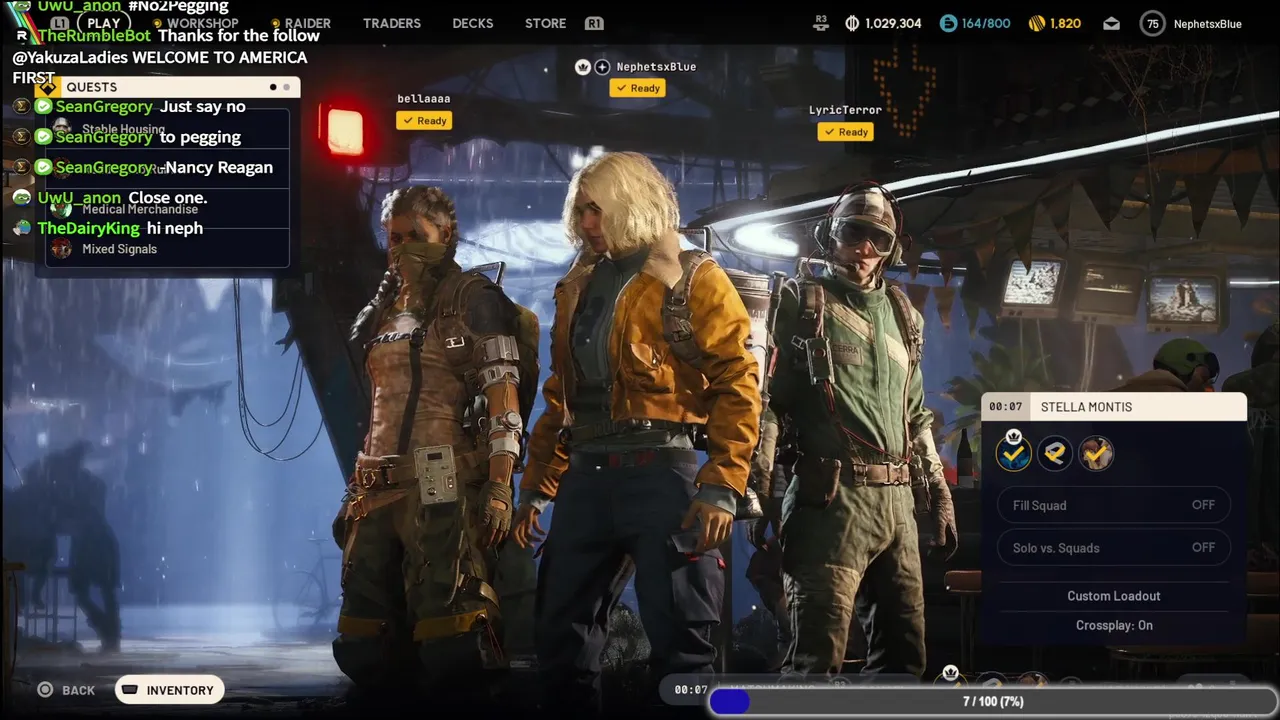Click the Ready badge under bellaaaa
The height and width of the screenshot is (720, 1280).
click(x=425, y=120)
